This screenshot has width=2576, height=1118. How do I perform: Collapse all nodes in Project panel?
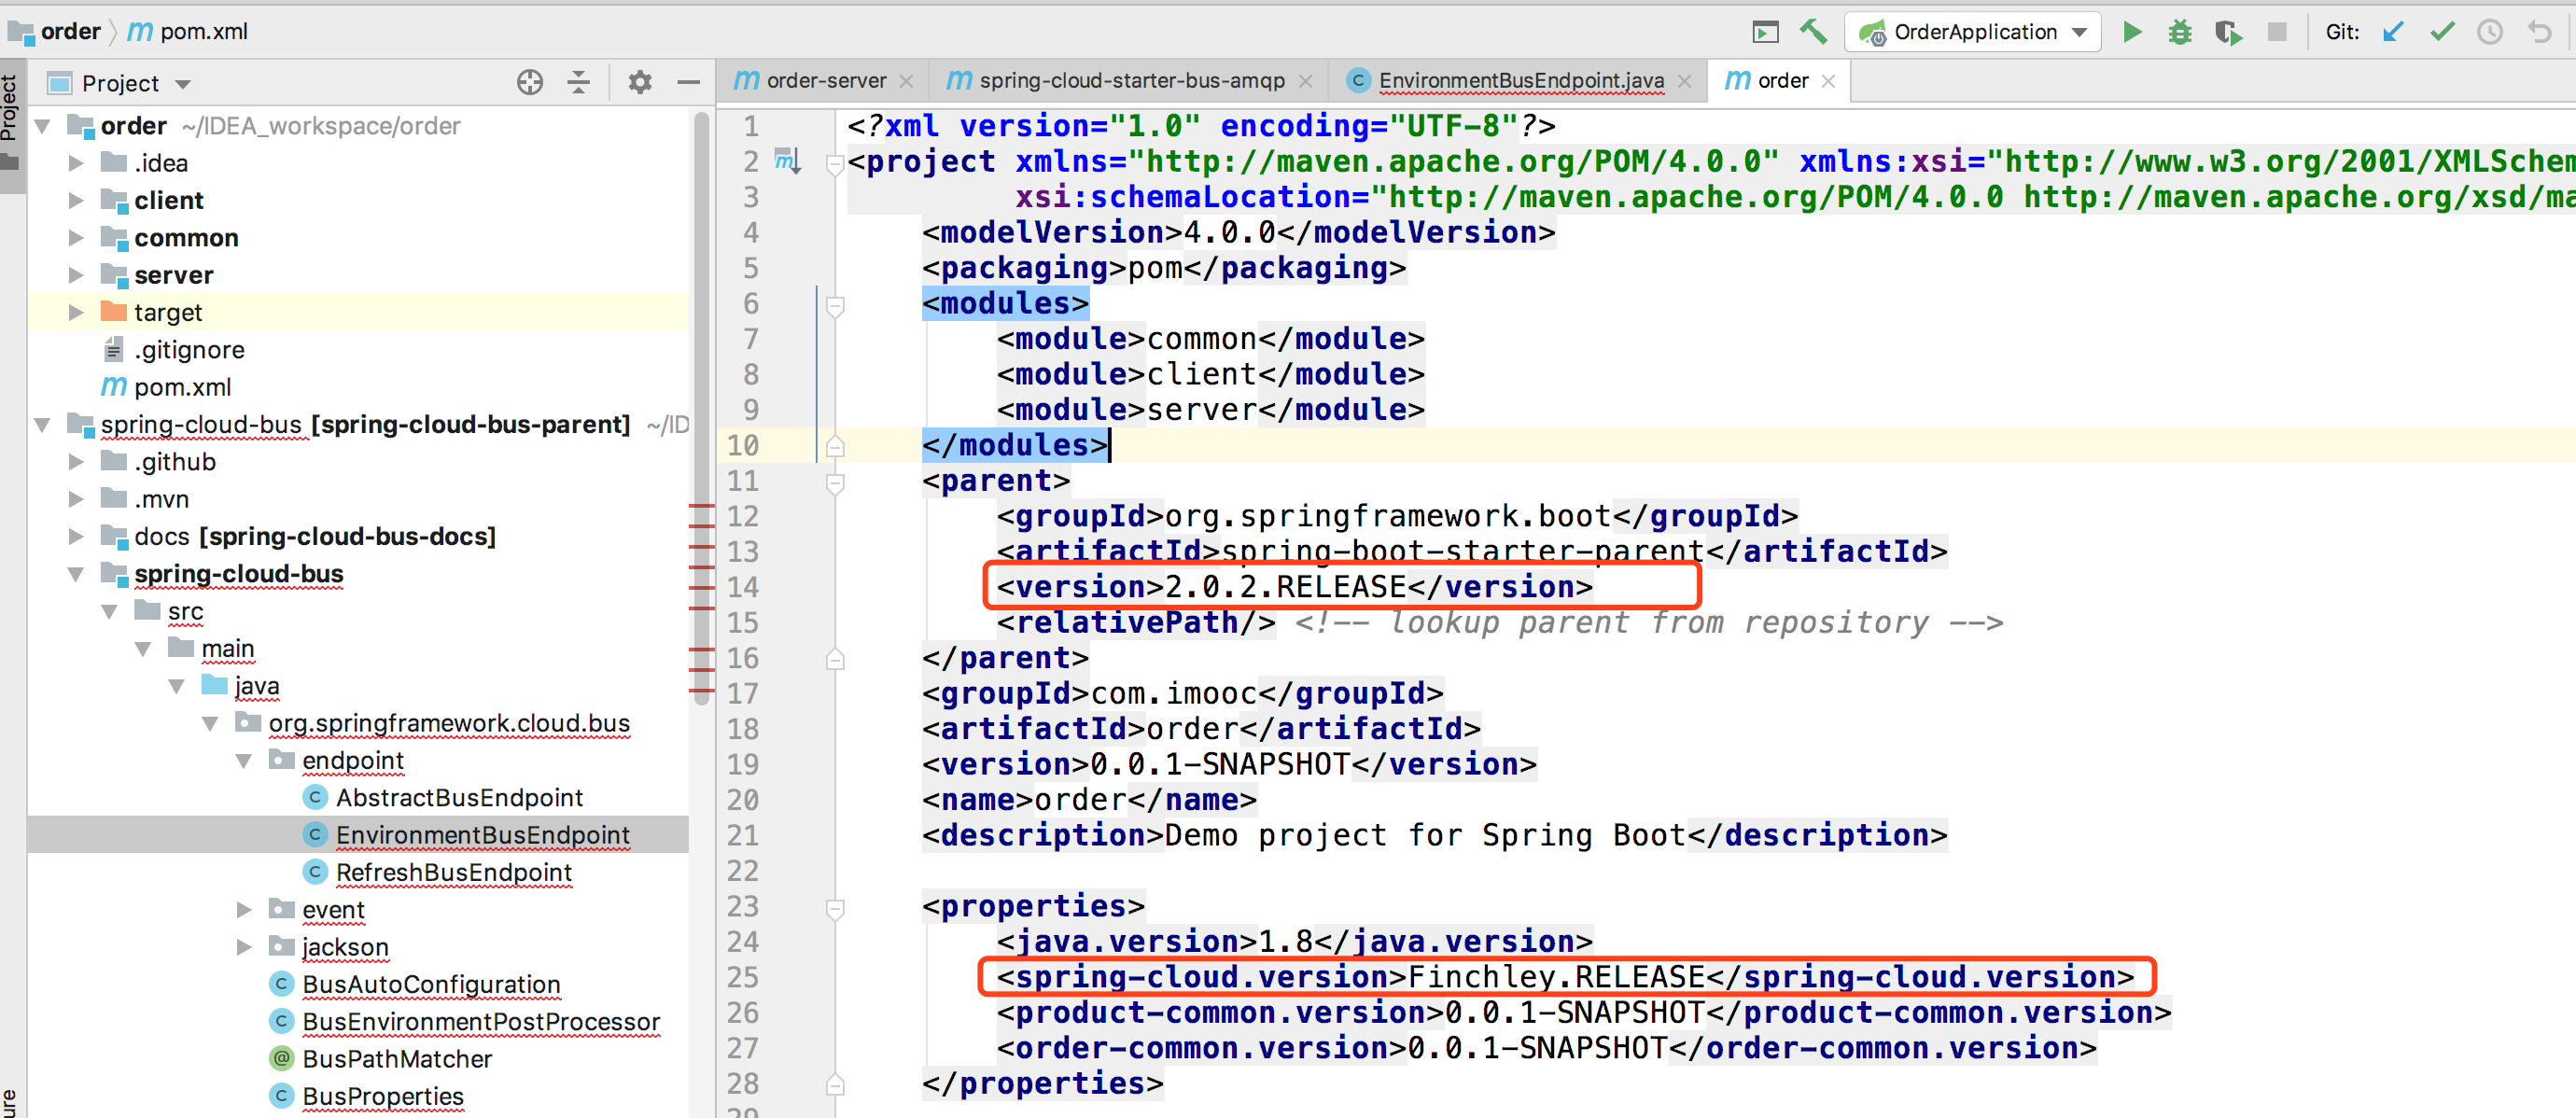tap(578, 82)
